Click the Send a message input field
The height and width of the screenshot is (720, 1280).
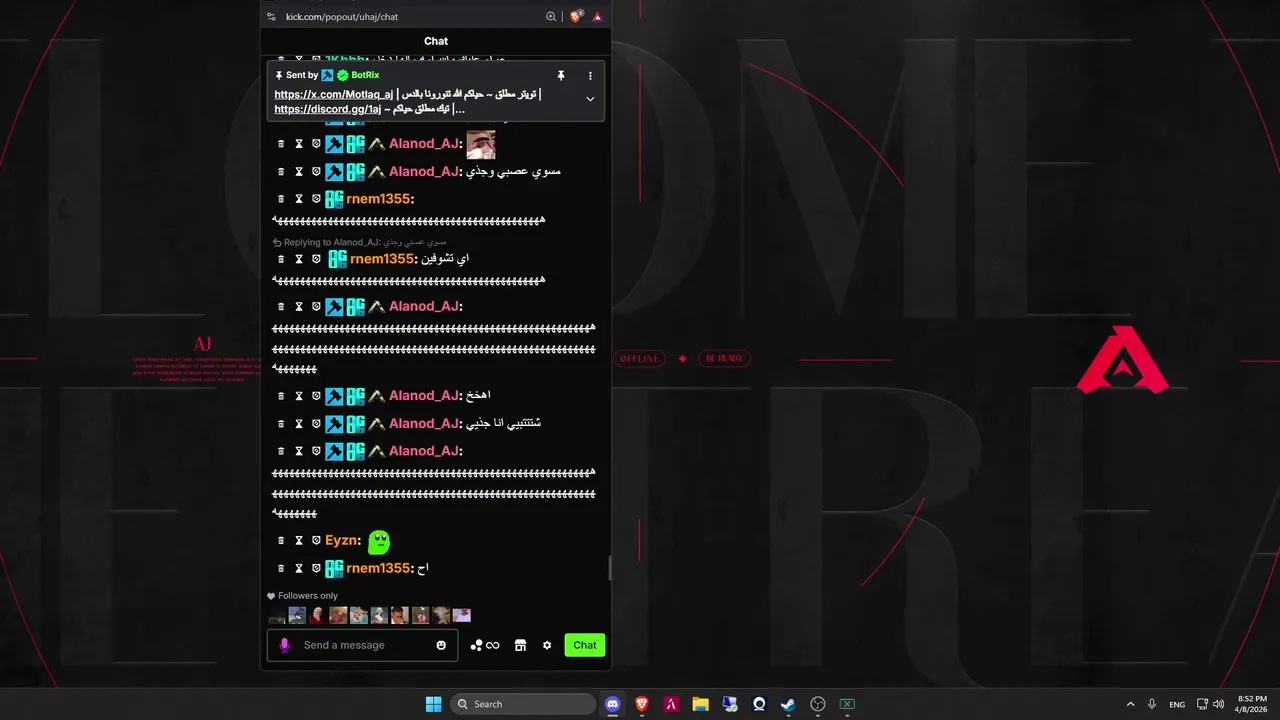(365, 645)
